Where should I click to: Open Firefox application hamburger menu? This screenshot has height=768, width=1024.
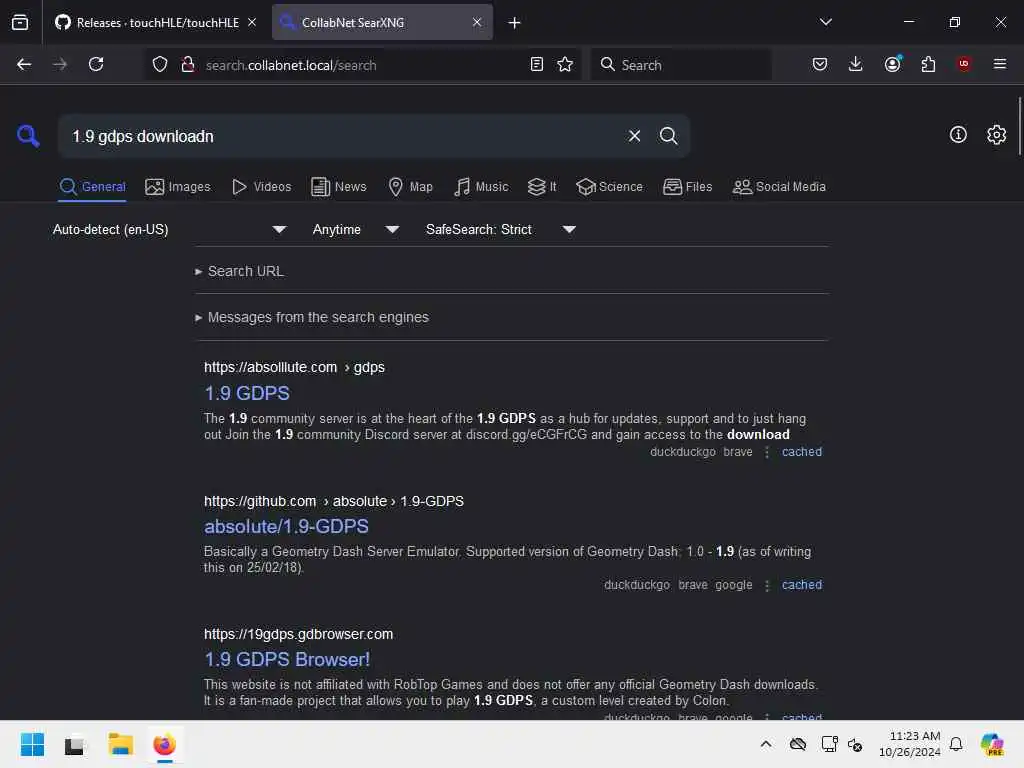pyautogui.click(x=999, y=64)
